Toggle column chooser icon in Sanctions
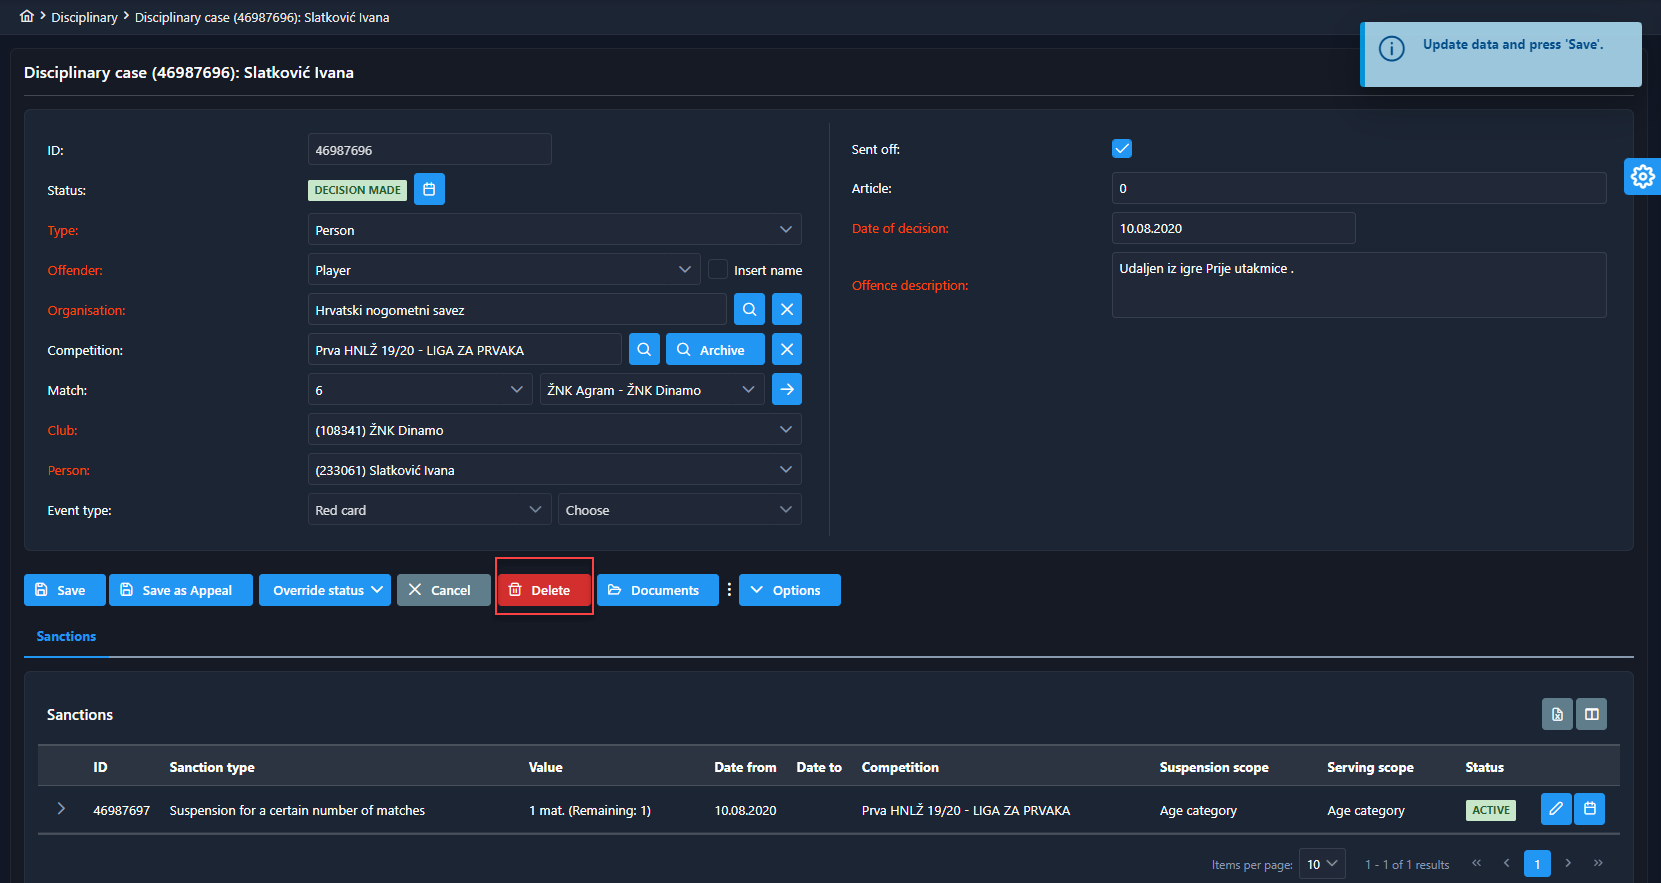The height and width of the screenshot is (883, 1661). click(1592, 714)
